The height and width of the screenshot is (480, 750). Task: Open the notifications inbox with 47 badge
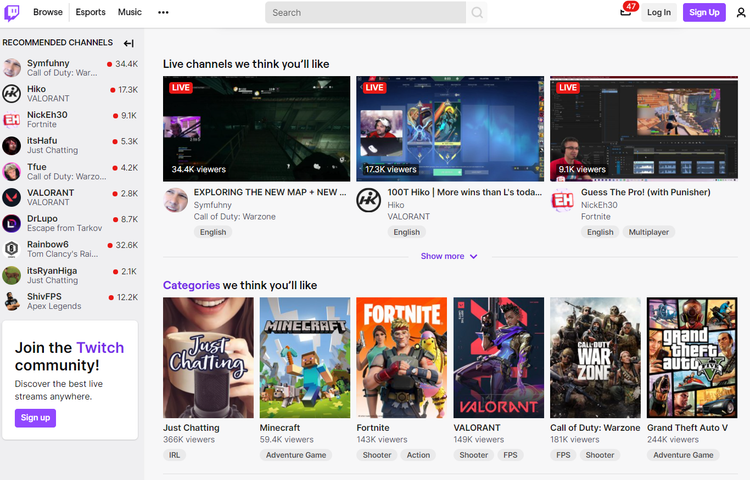[x=626, y=12]
